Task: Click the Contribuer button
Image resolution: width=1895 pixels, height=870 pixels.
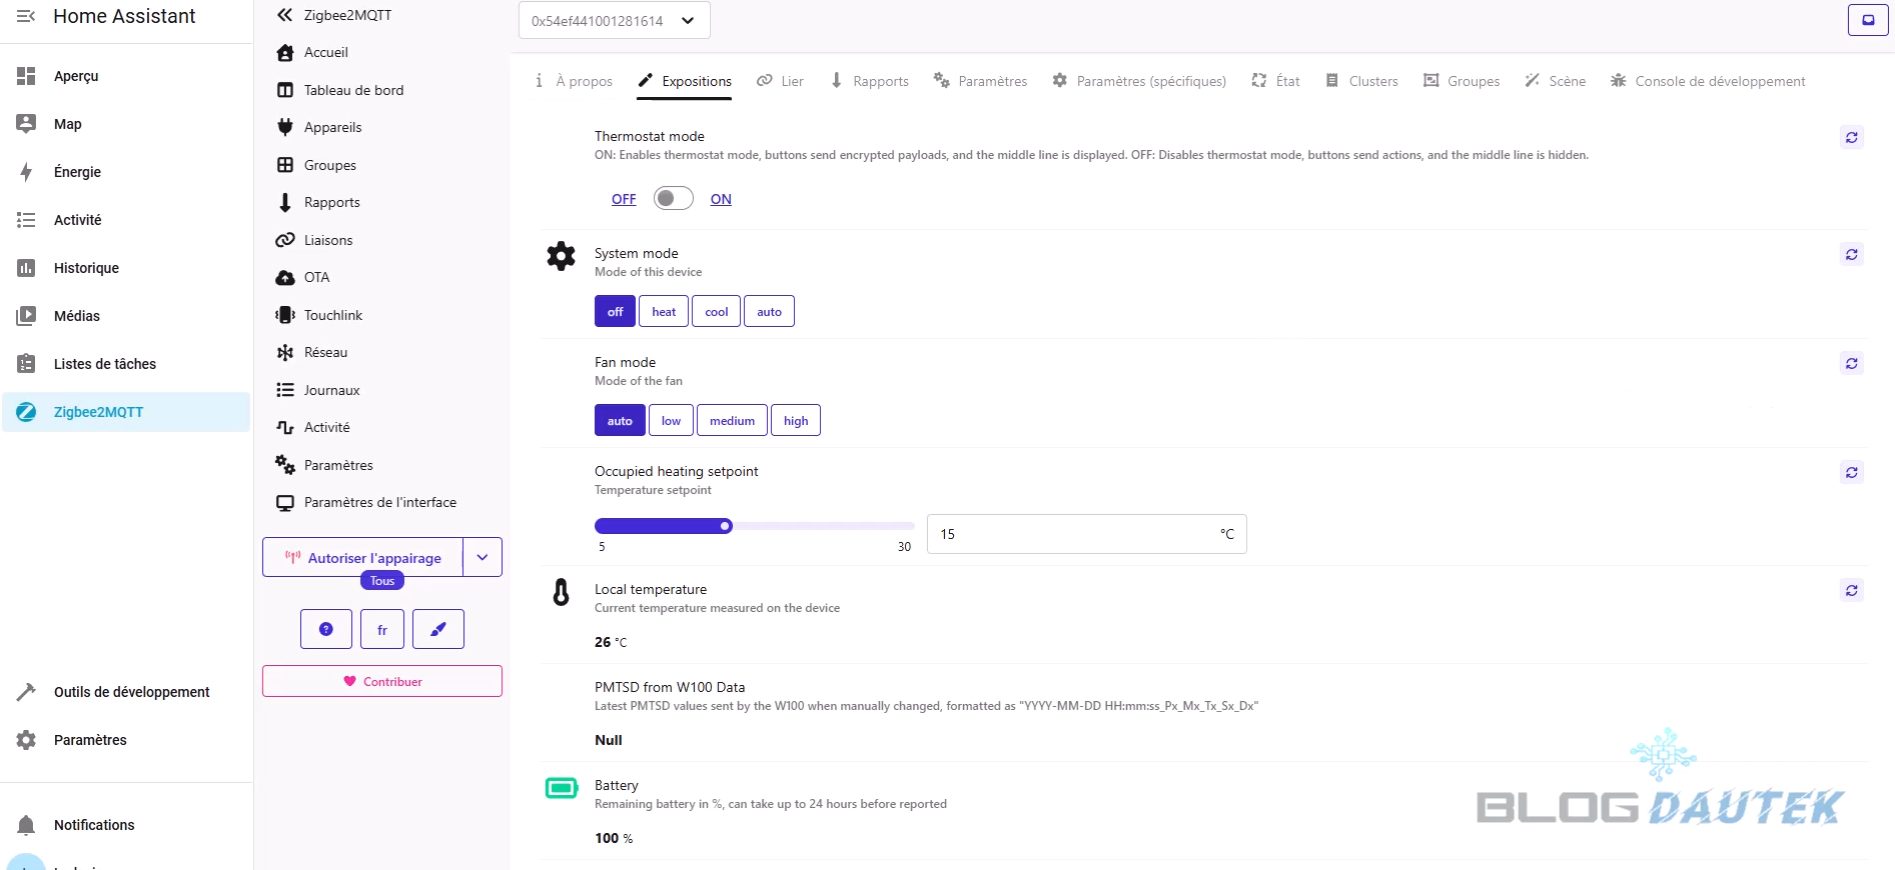Action: click(x=382, y=681)
